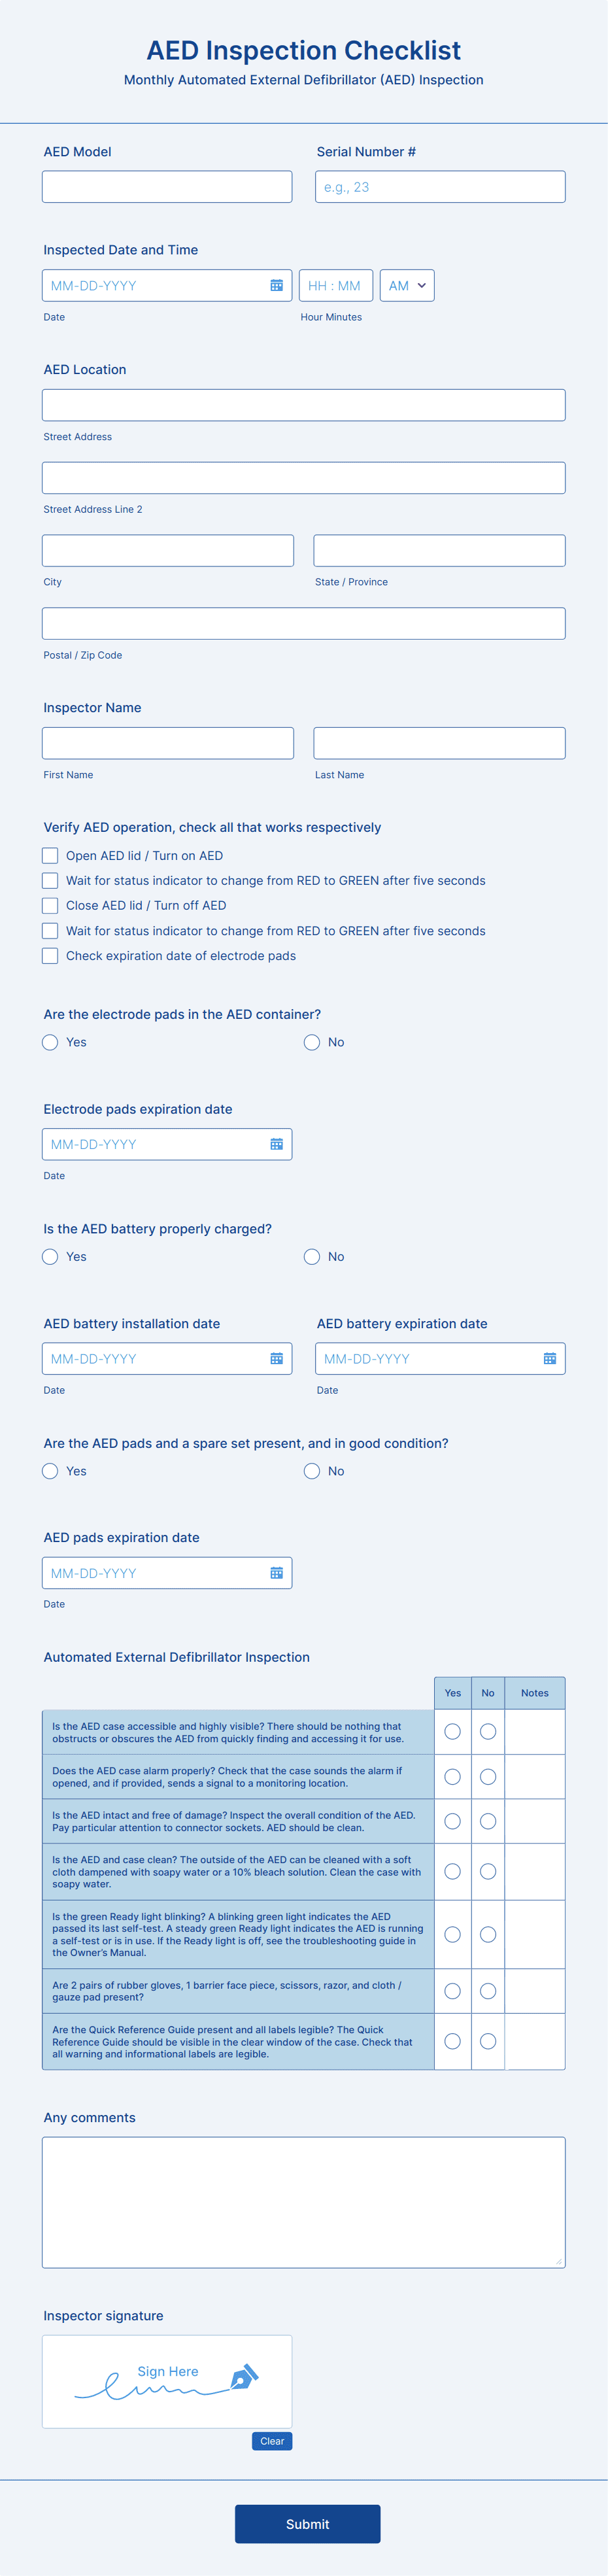Screen dimensions: 608x2576
Task: Open the calendar picker for Inspected Date
Action: (277, 285)
